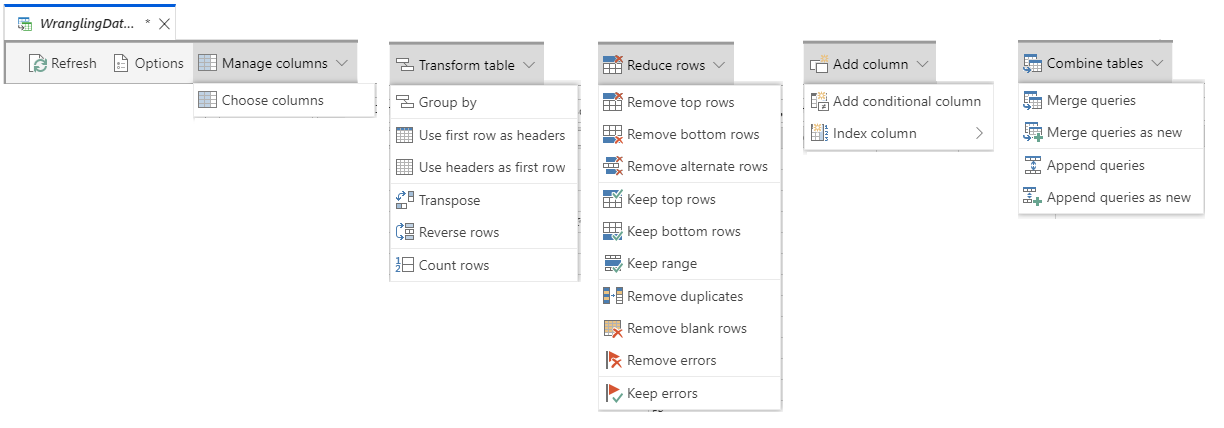Switch to the WranglingData tab
Viewport: 1224px width, 428px height.
click(x=88, y=23)
